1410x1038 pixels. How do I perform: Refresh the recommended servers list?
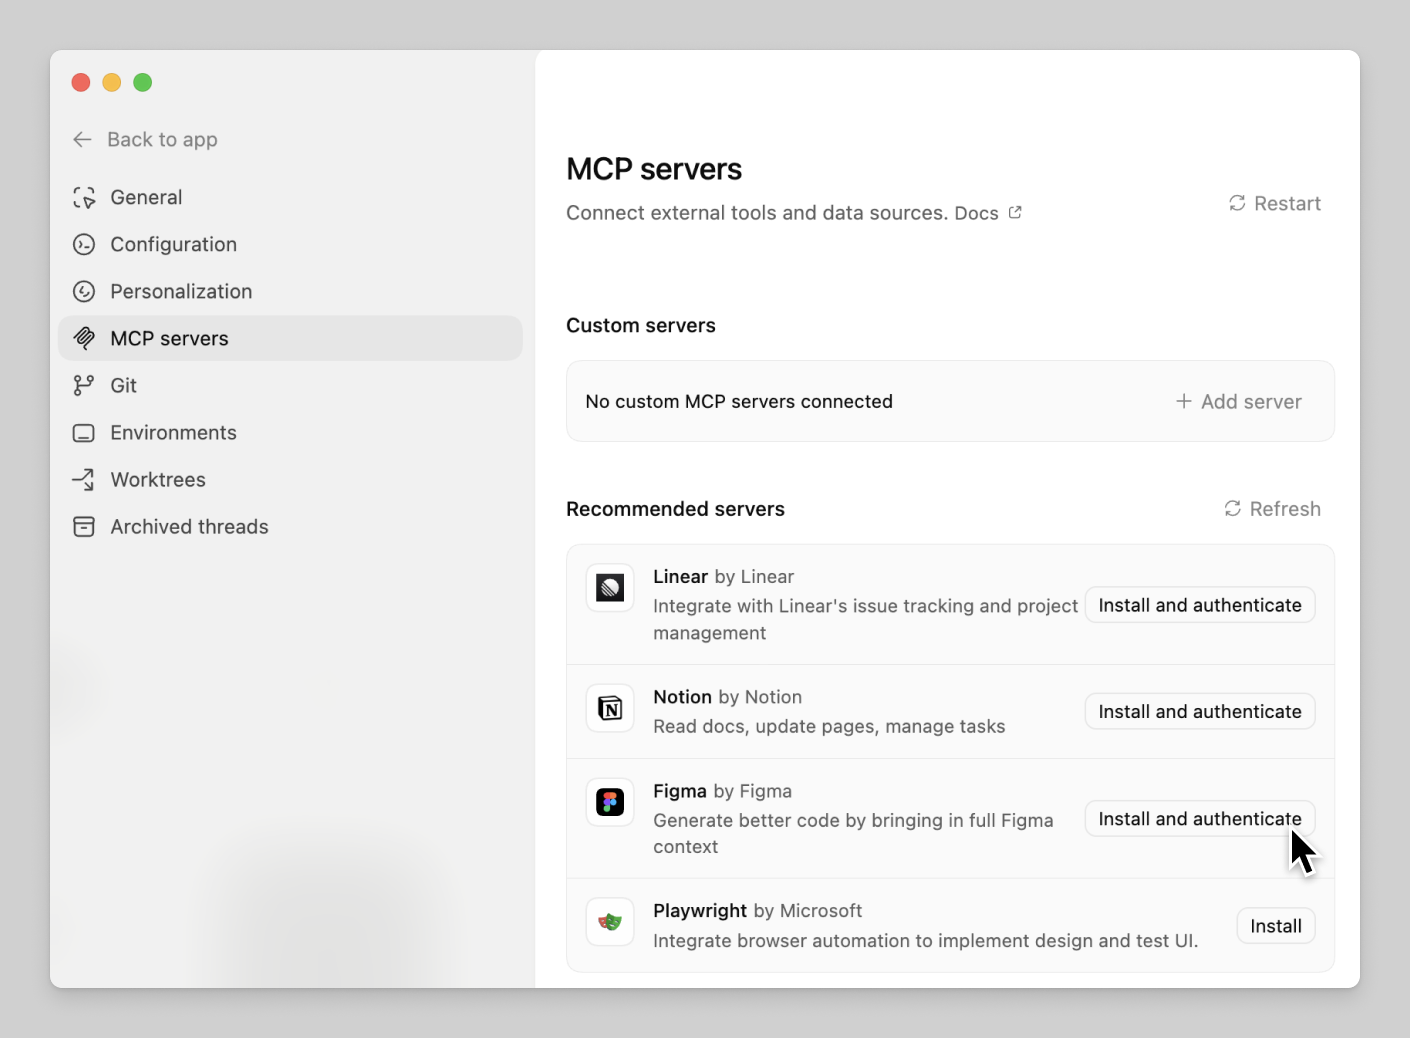coord(1272,508)
